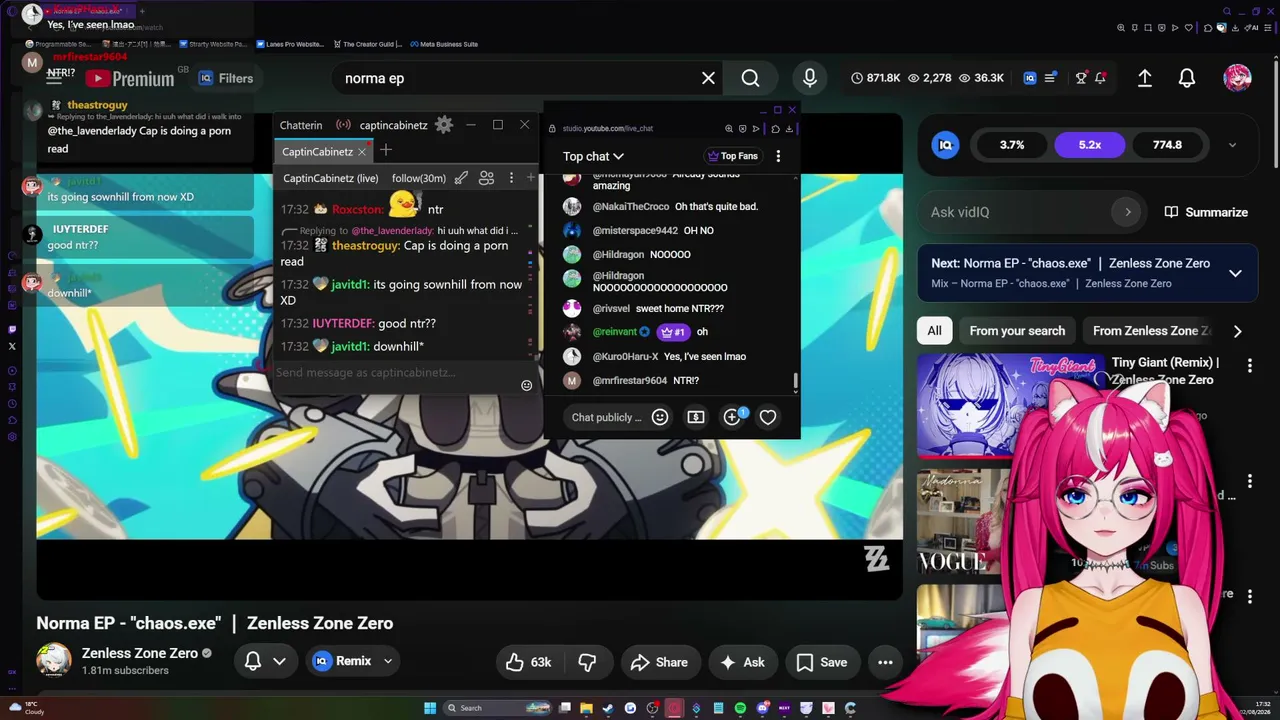This screenshot has width=1280, height=720.
Task: Open the Zenless Zone Zero channel avatar
Action: pyautogui.click(x=54, y=661)
